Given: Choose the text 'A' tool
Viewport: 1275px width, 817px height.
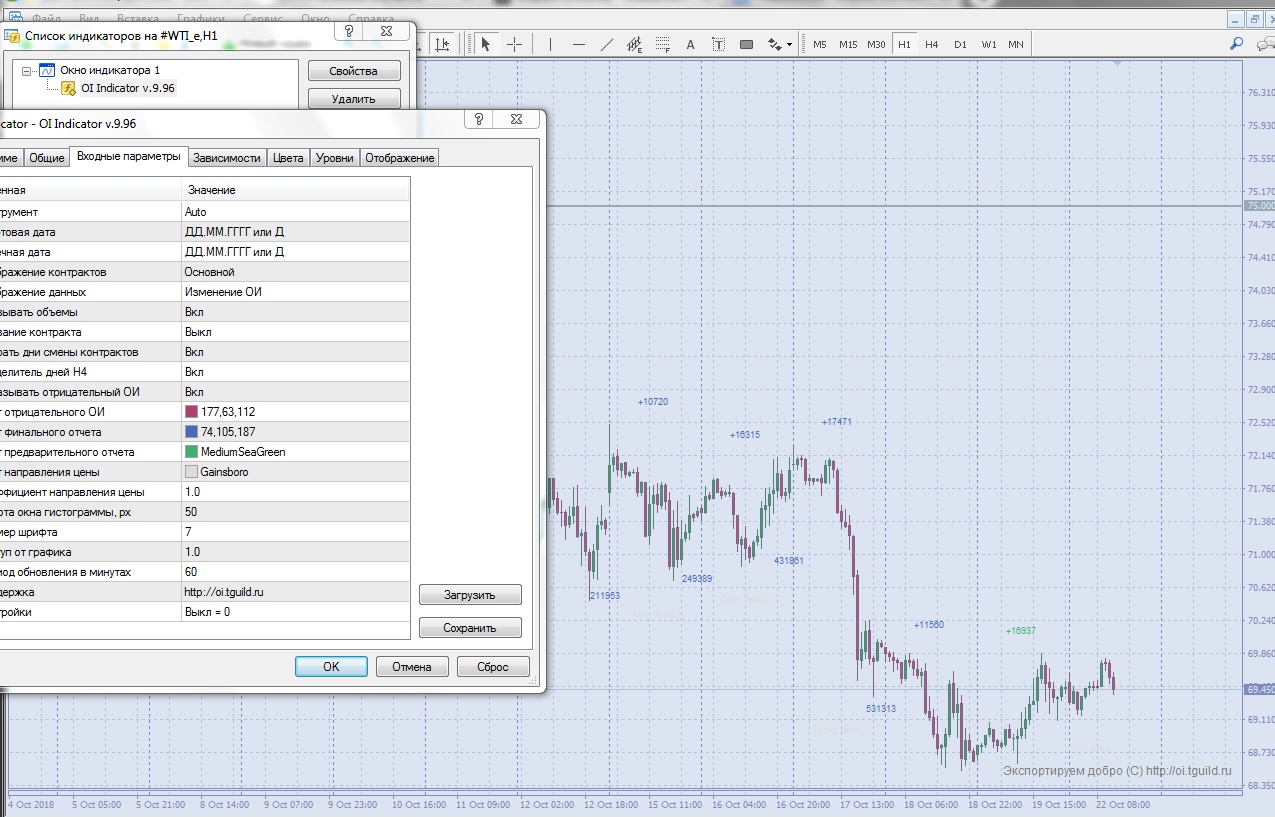Looking at the screenshot, I should pos(690,44).
